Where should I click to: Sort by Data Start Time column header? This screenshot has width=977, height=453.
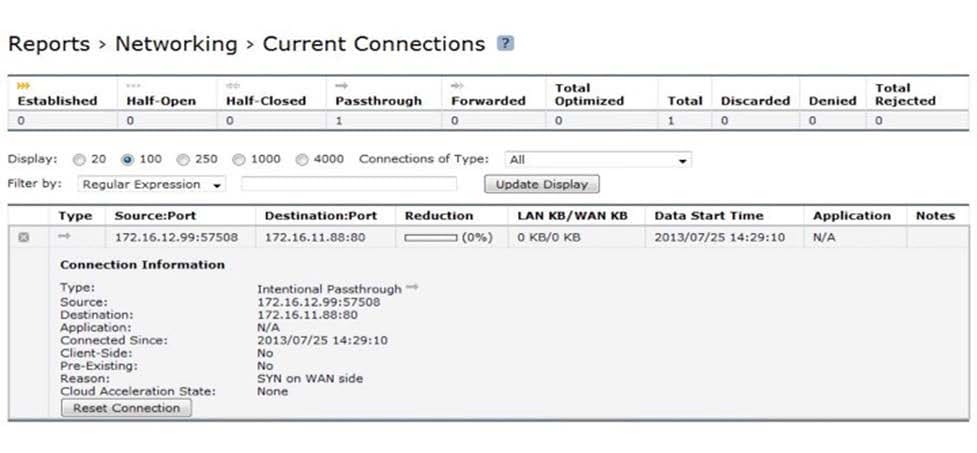pos(708,216)
